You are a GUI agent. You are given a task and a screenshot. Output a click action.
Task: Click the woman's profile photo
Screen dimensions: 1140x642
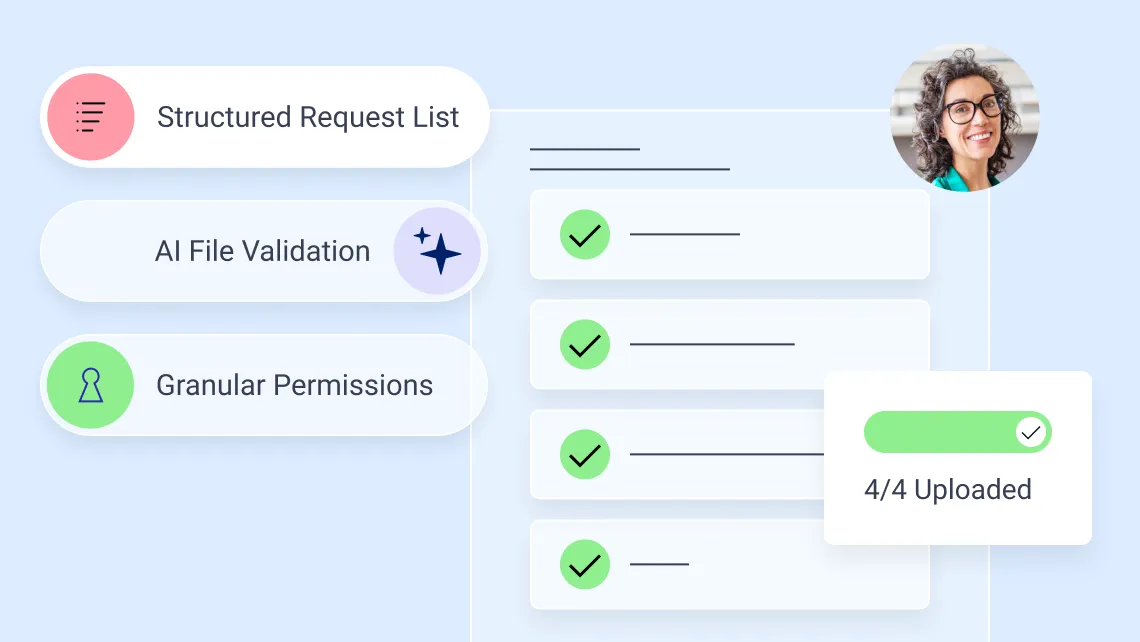965,117
